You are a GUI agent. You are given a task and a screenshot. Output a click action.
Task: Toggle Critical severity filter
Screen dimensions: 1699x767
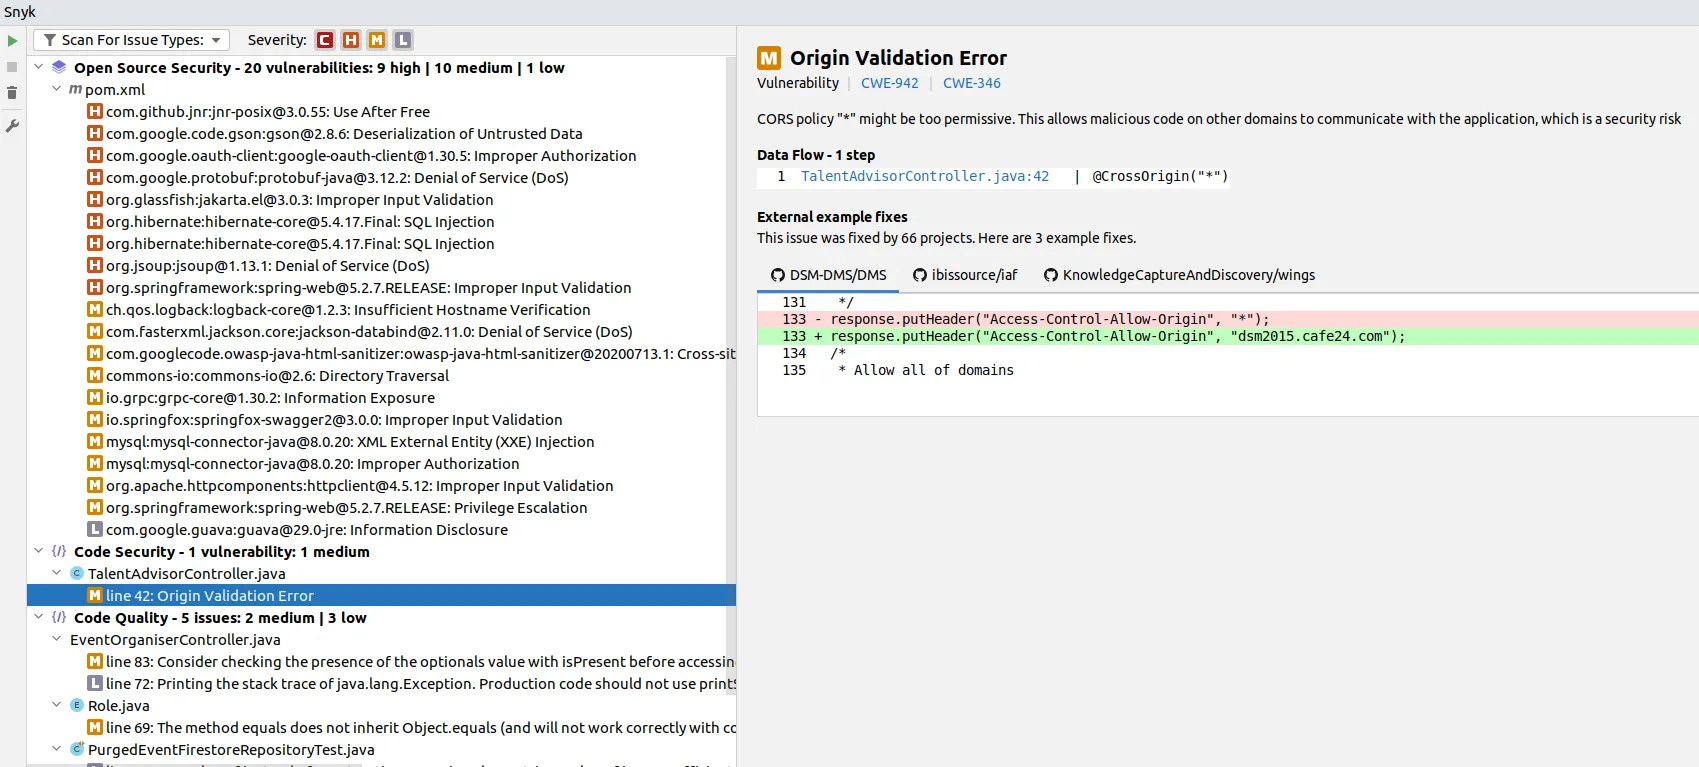point(325,40)
